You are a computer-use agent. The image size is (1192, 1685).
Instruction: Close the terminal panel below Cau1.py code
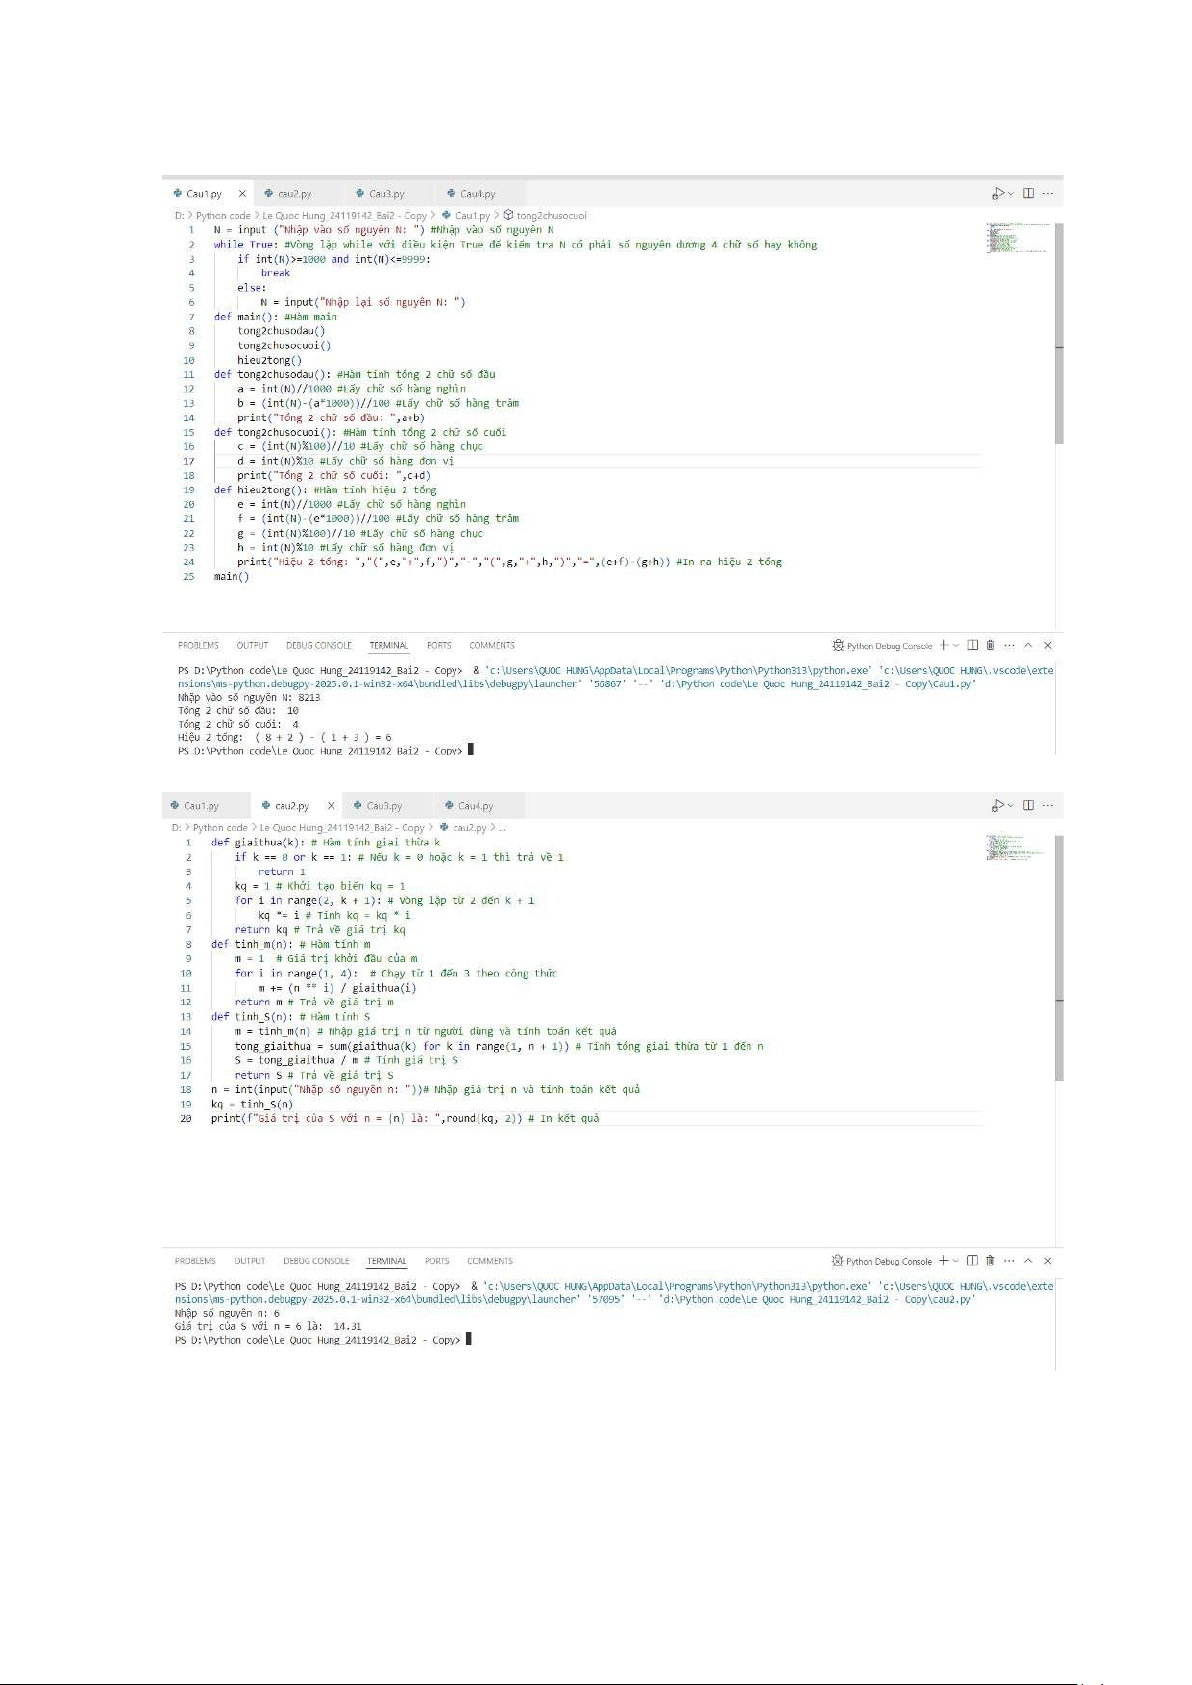click(x=1048, y=646)
